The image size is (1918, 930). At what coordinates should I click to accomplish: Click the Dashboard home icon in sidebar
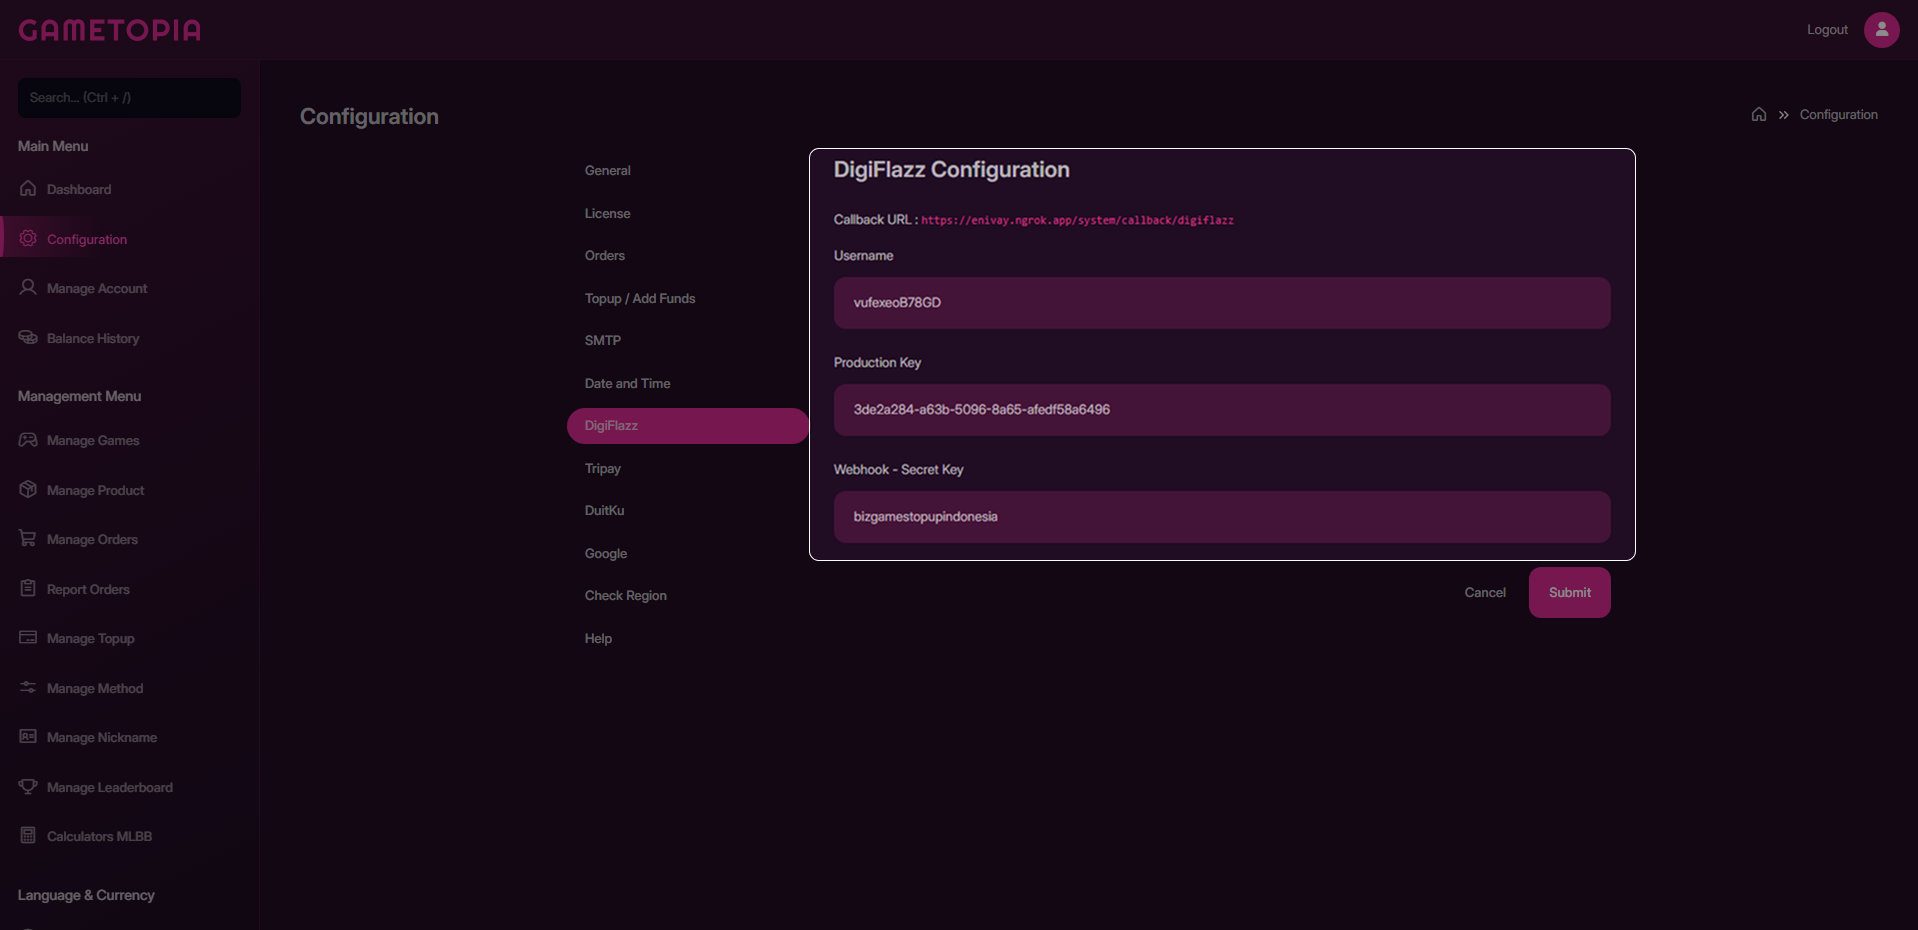[x=28, y=188]
